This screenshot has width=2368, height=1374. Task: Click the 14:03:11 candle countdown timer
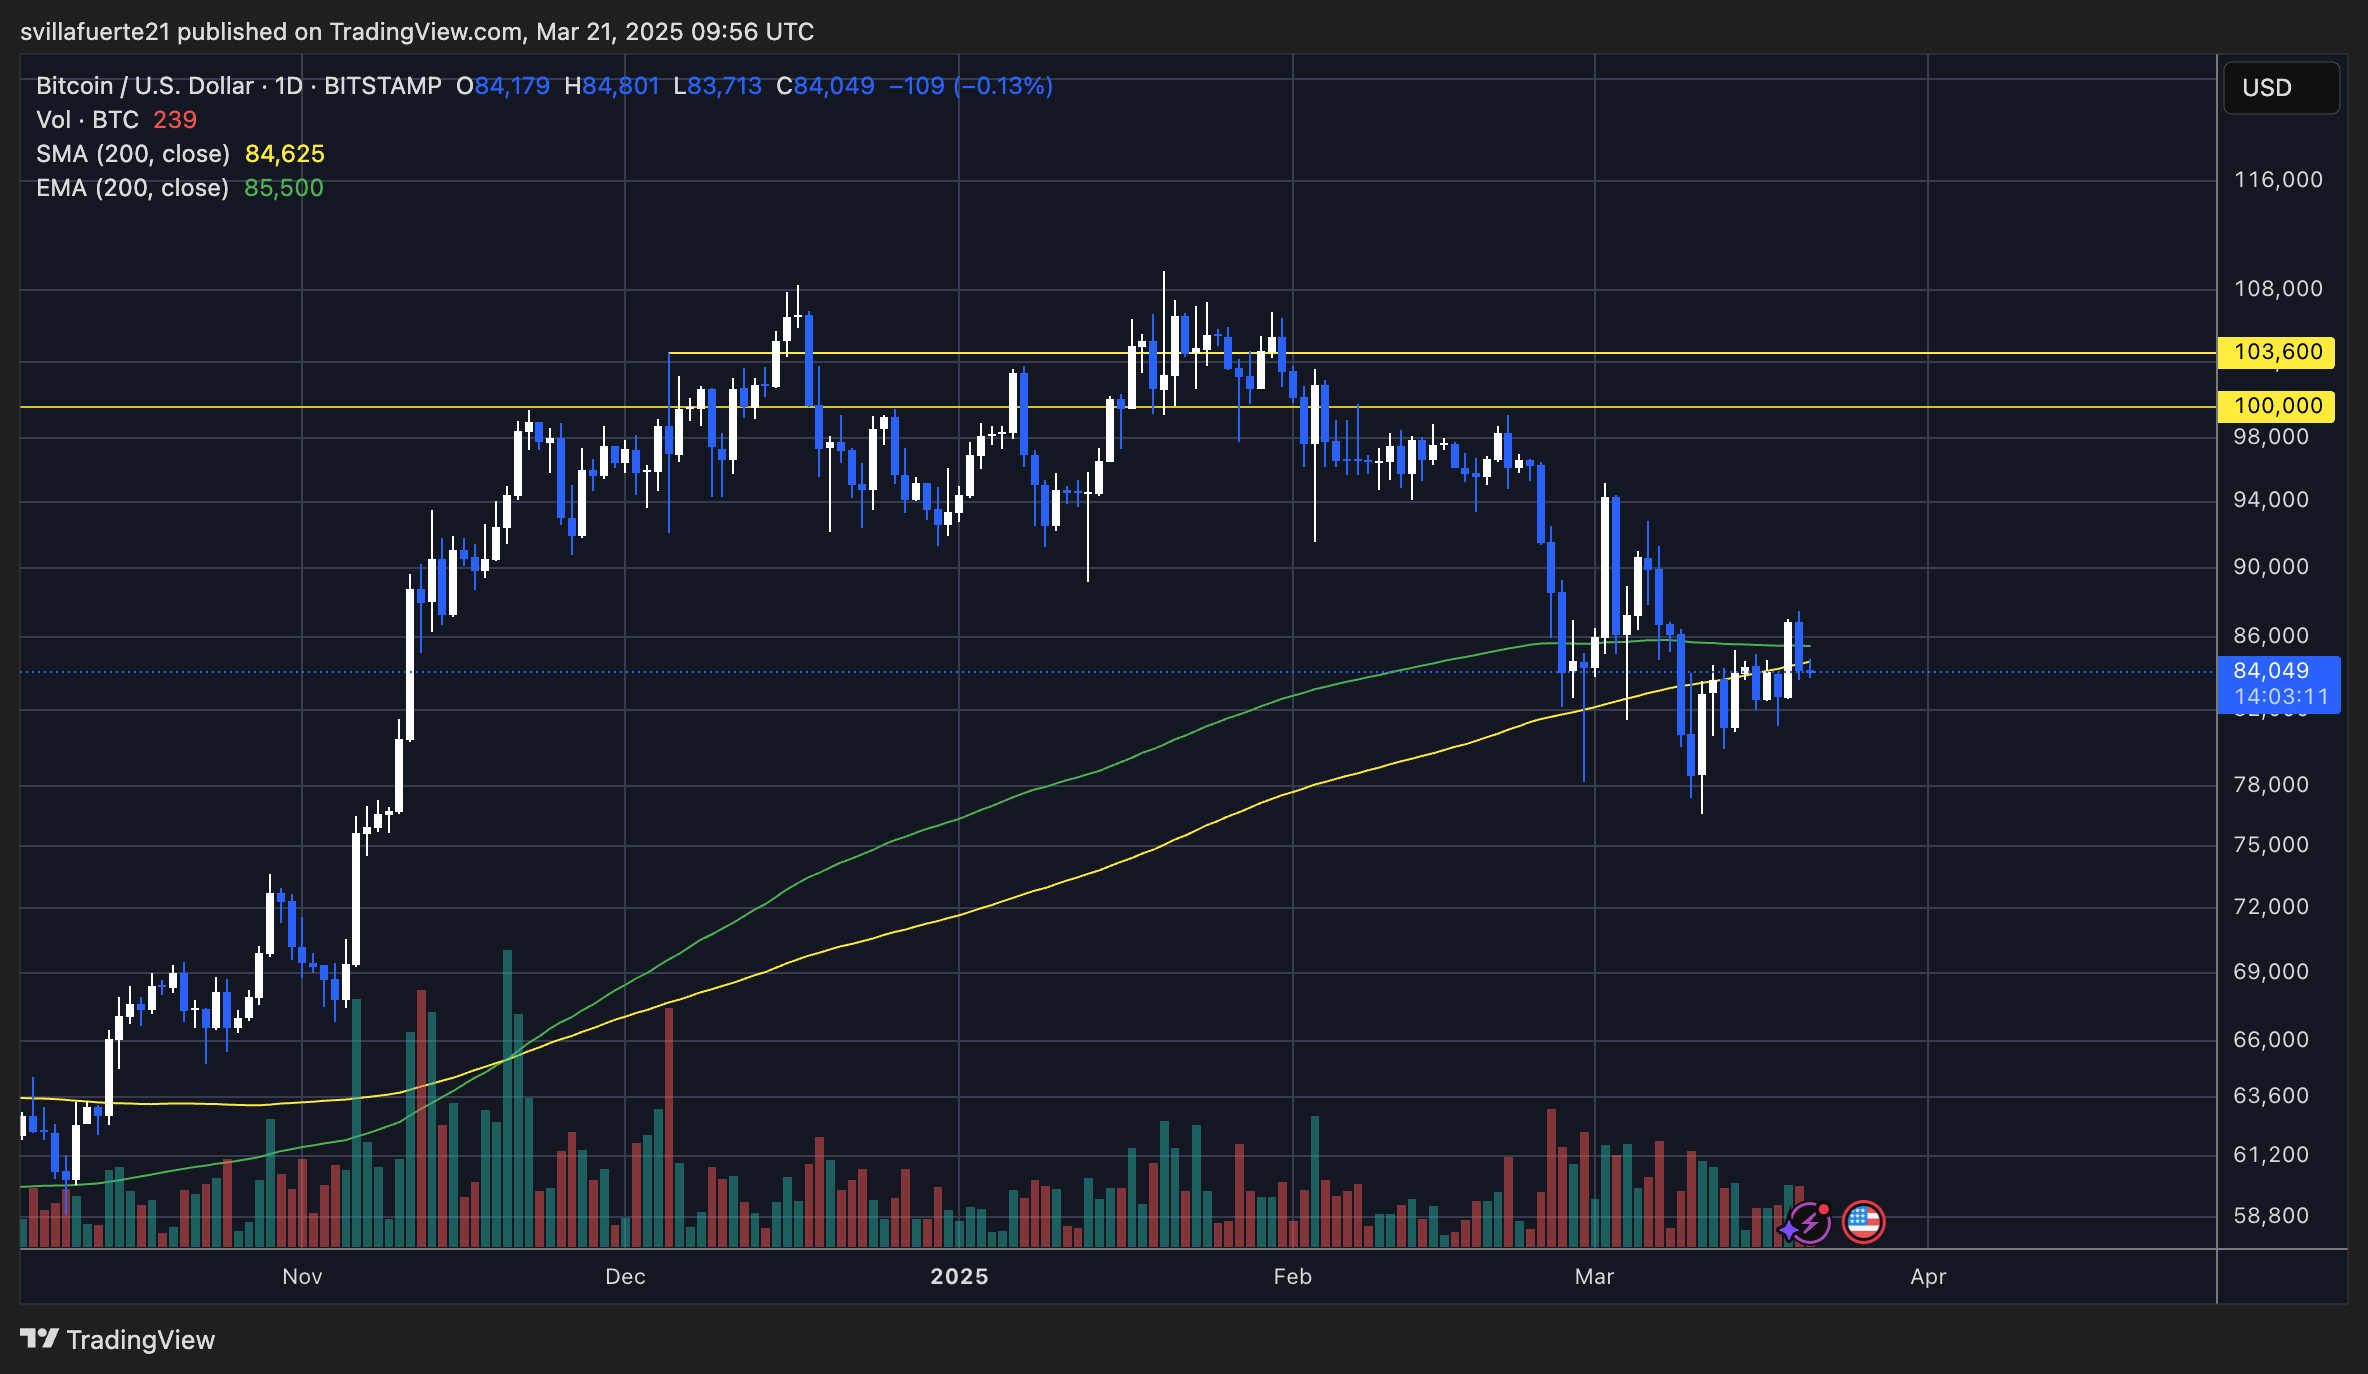coord(2283,697)
